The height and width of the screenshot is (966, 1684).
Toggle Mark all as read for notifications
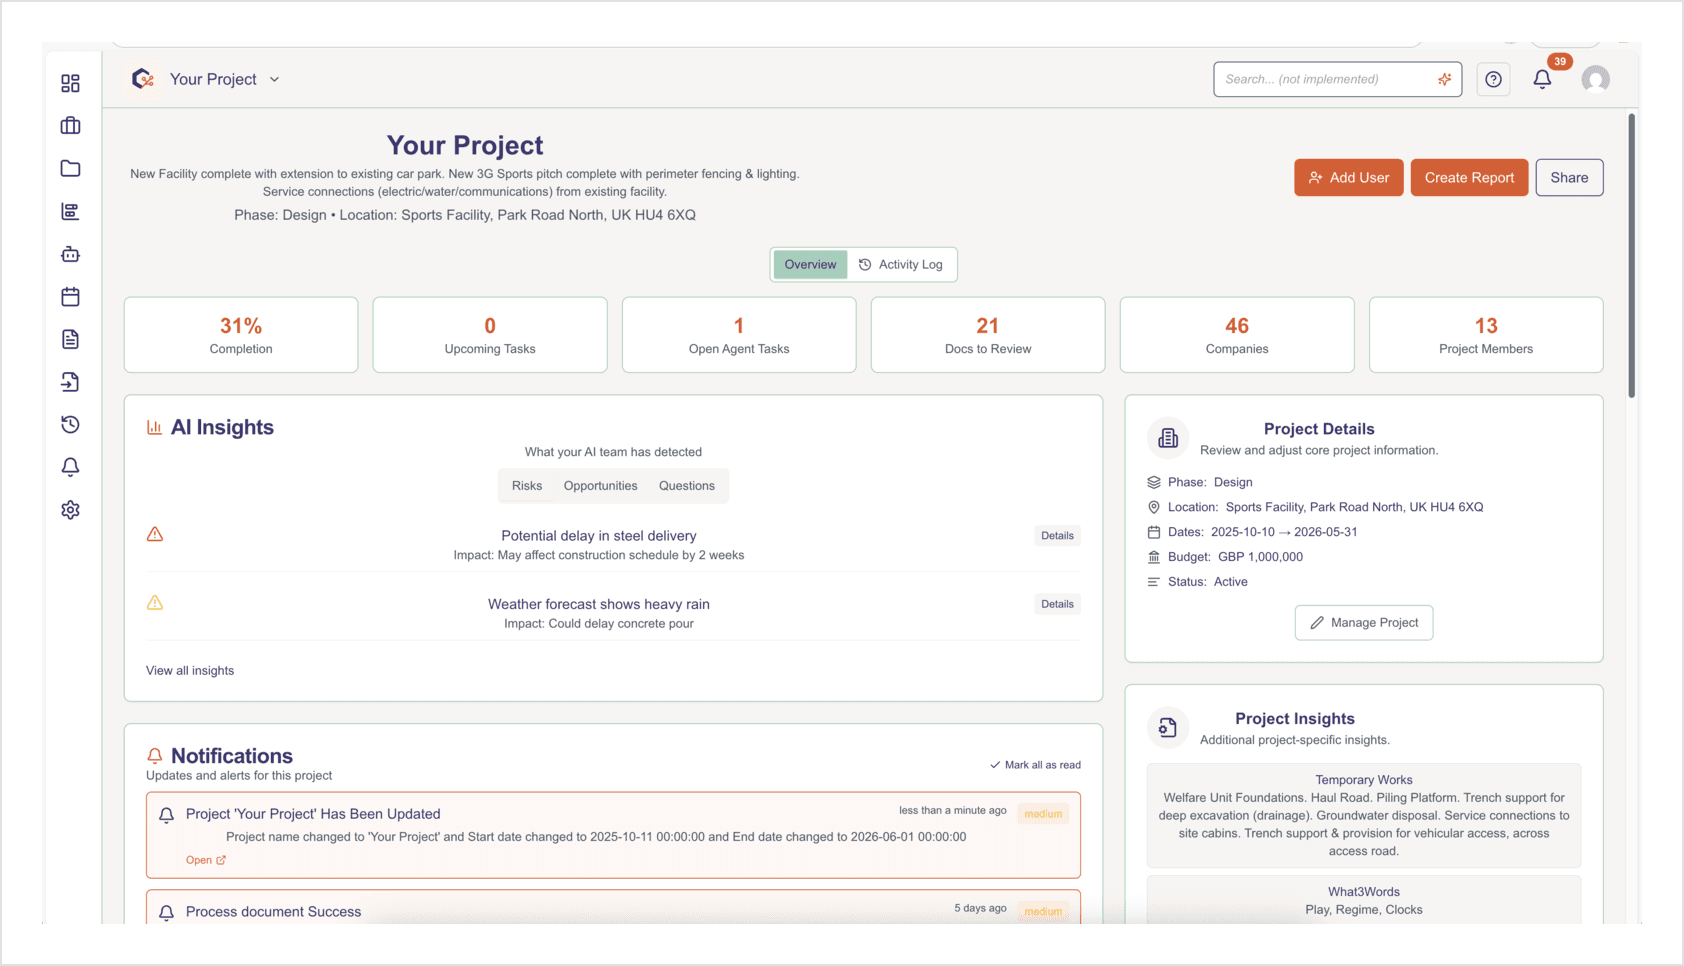pos(1035,764)
